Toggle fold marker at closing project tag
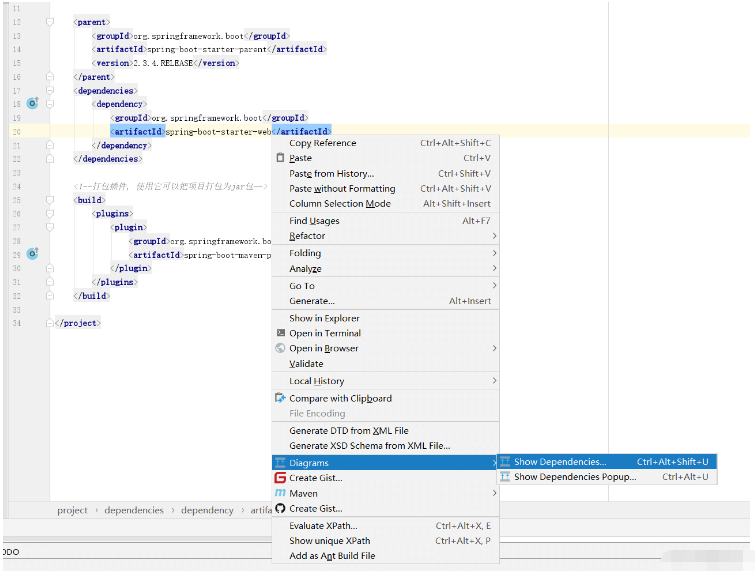Viewport: 756px width, 571px height. coord(50,323)
